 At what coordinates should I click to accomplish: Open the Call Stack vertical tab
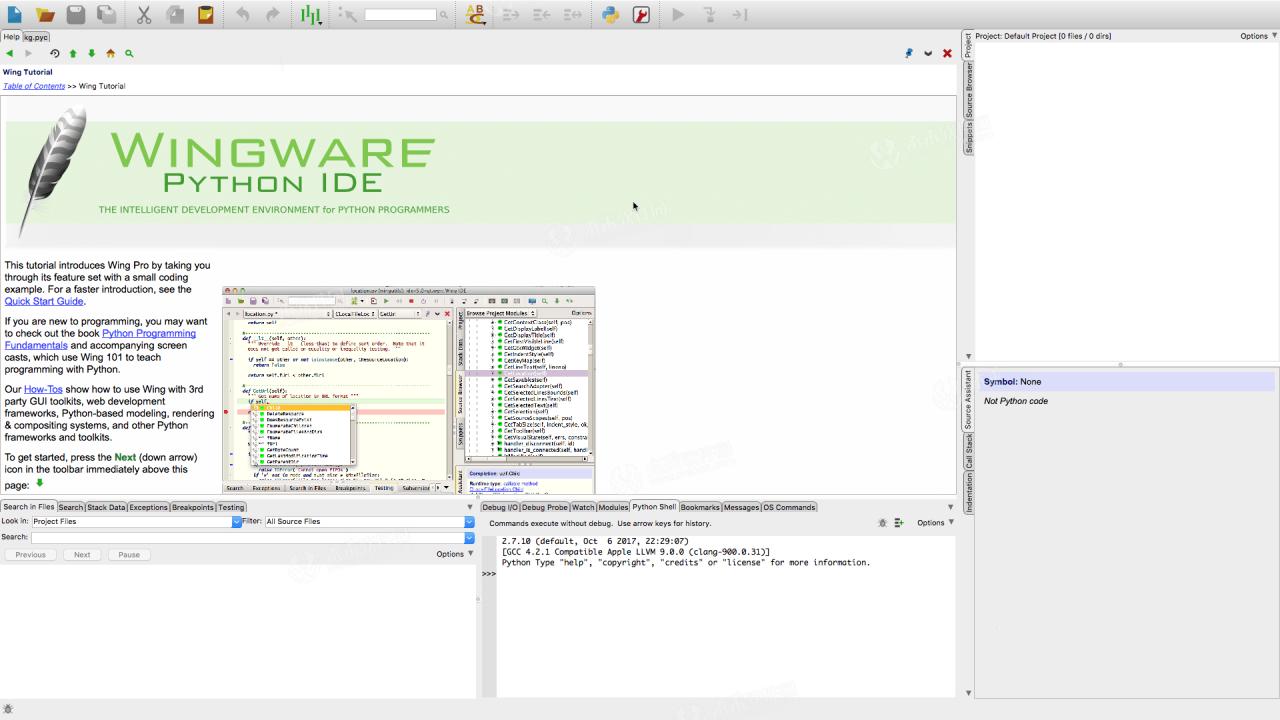pos(968,451)
